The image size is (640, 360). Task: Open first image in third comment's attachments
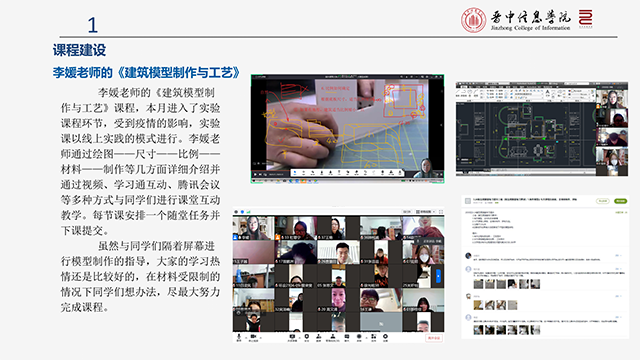point(478,304)
